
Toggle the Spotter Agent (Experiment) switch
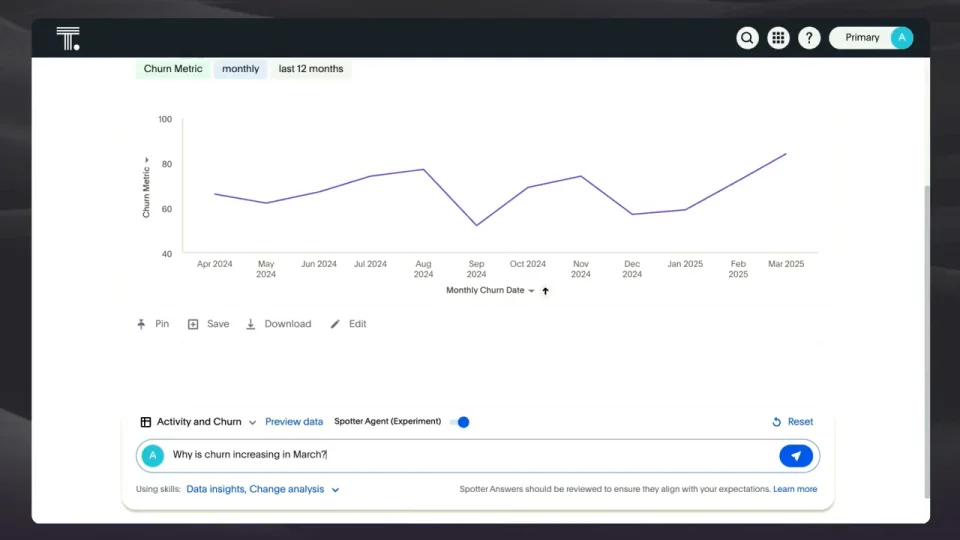[460, 422]
